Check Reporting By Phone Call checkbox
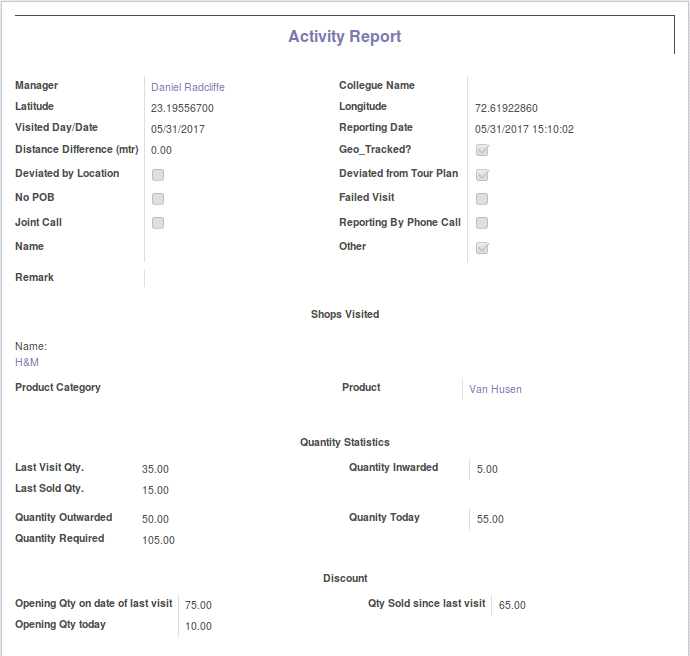Screen dimensions: 690x656 (482, 223)
